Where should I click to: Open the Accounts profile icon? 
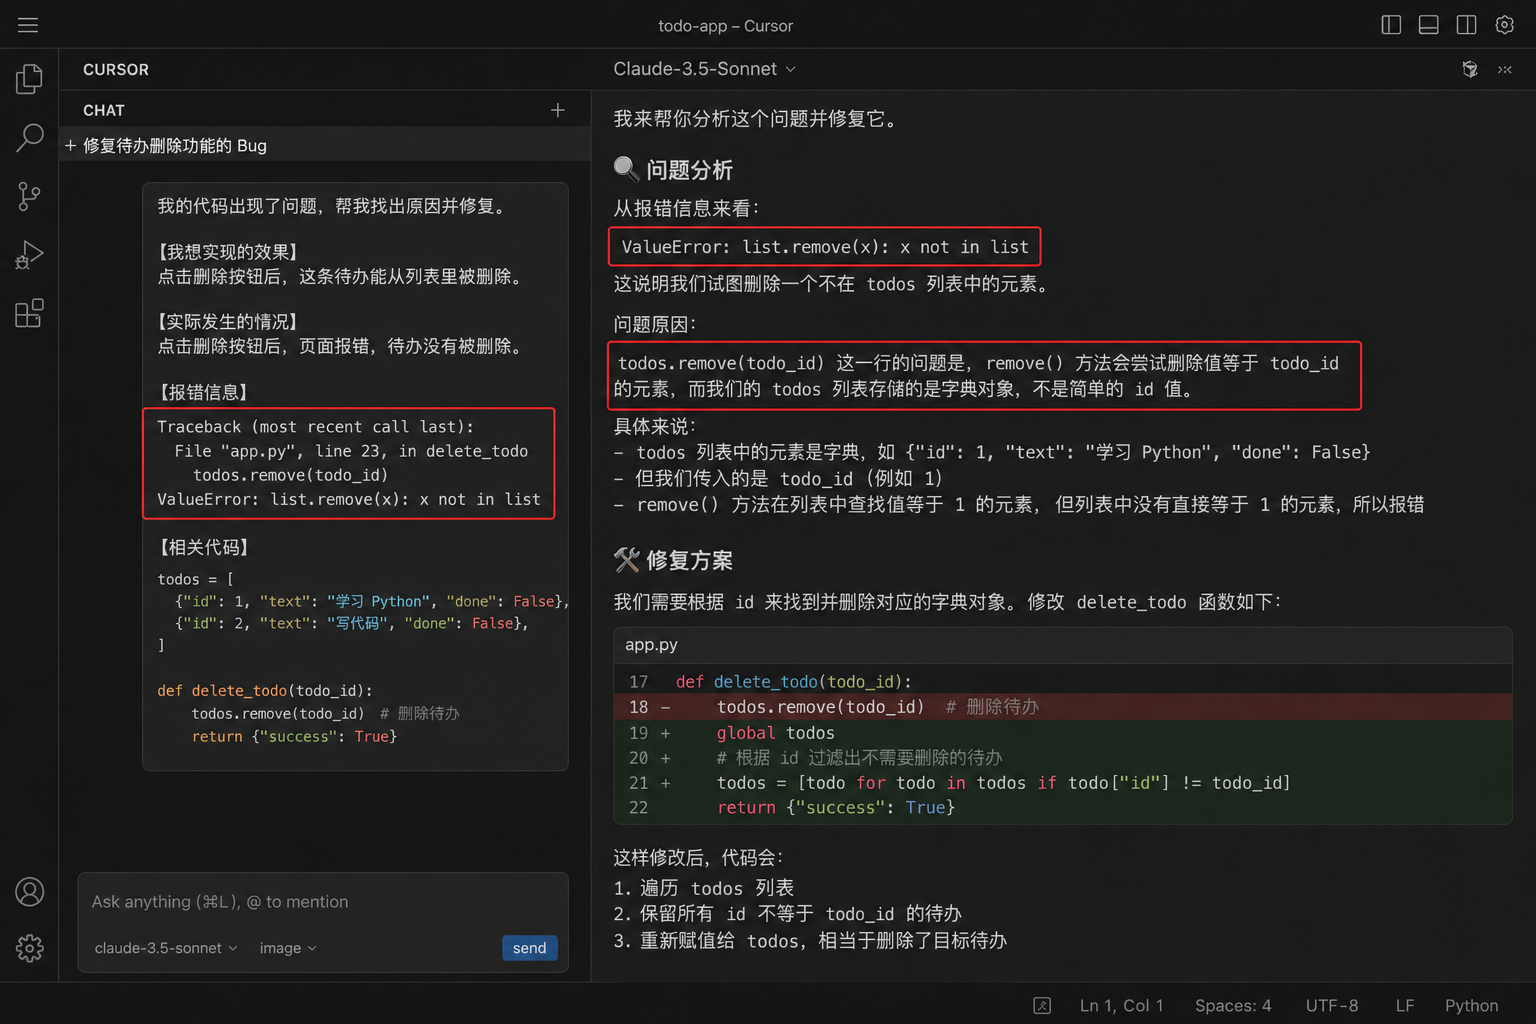(x=29, y=891)
